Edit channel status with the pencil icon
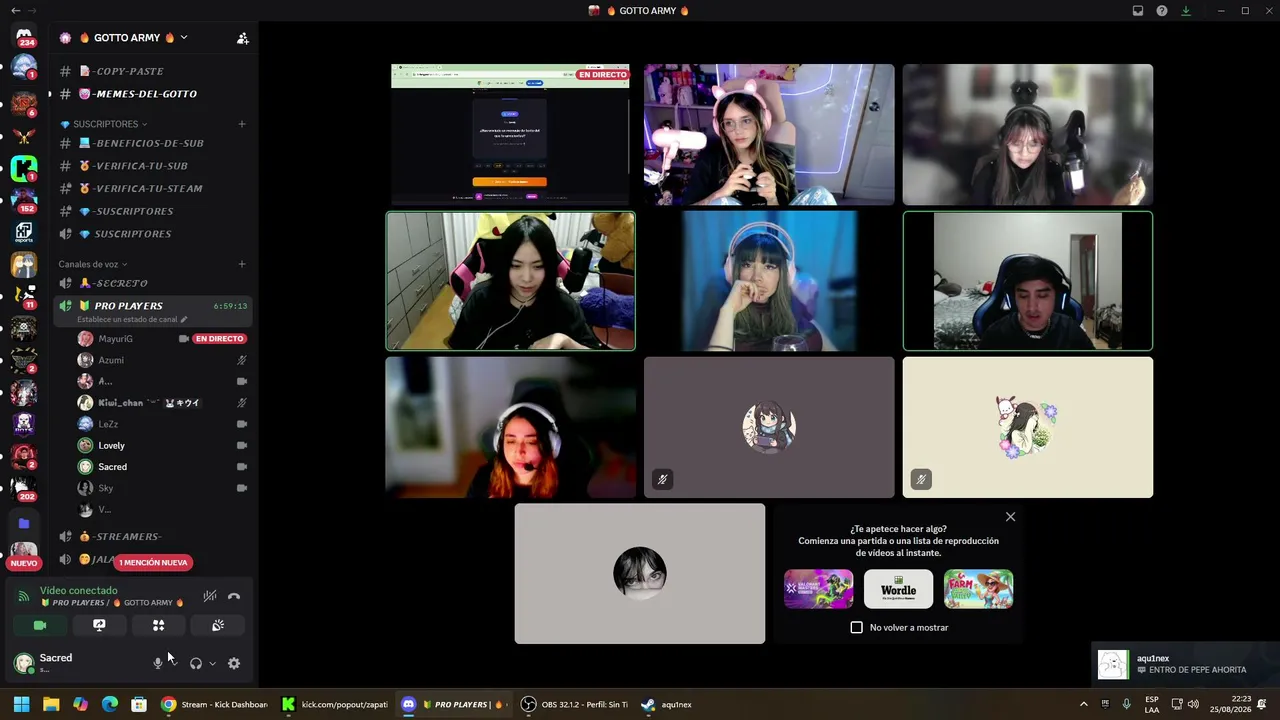Viewport: 1280px width, 720px height. tap(183, 319)
